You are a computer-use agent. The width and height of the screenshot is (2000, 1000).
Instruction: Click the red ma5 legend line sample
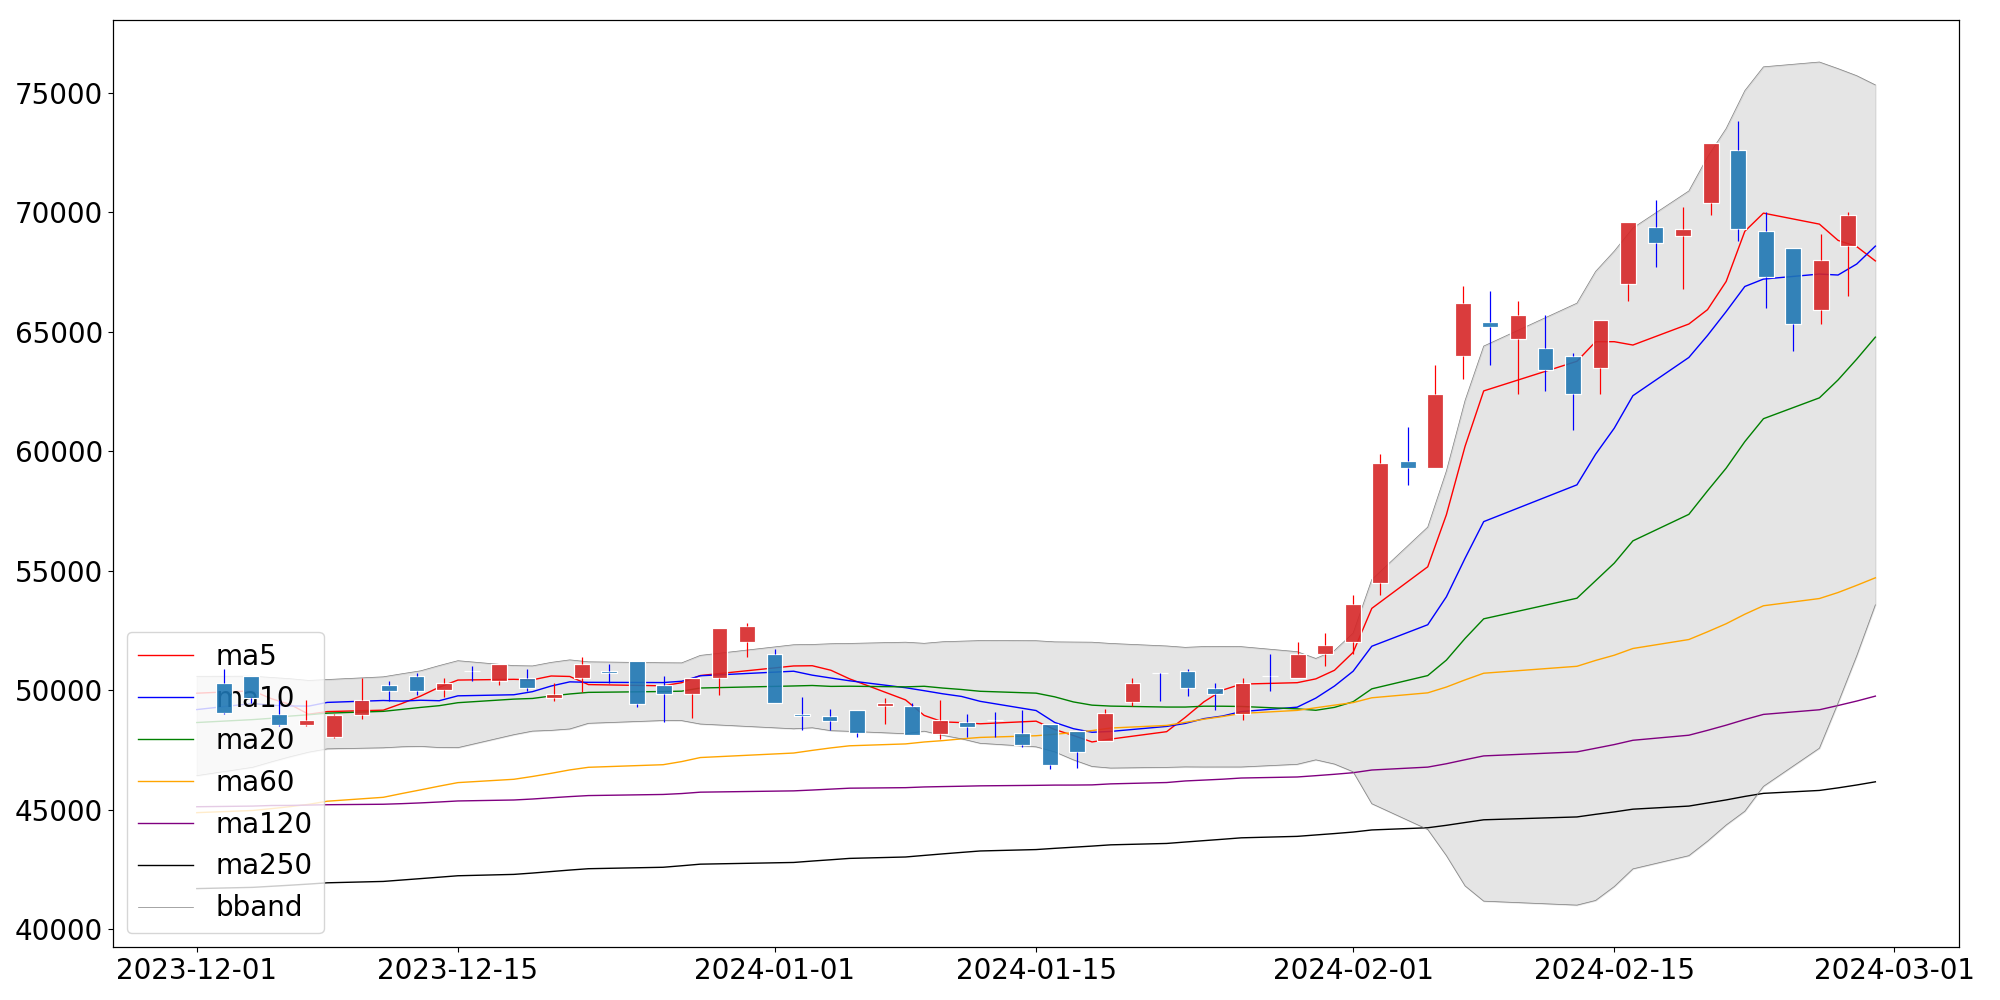tap(166, 656)
